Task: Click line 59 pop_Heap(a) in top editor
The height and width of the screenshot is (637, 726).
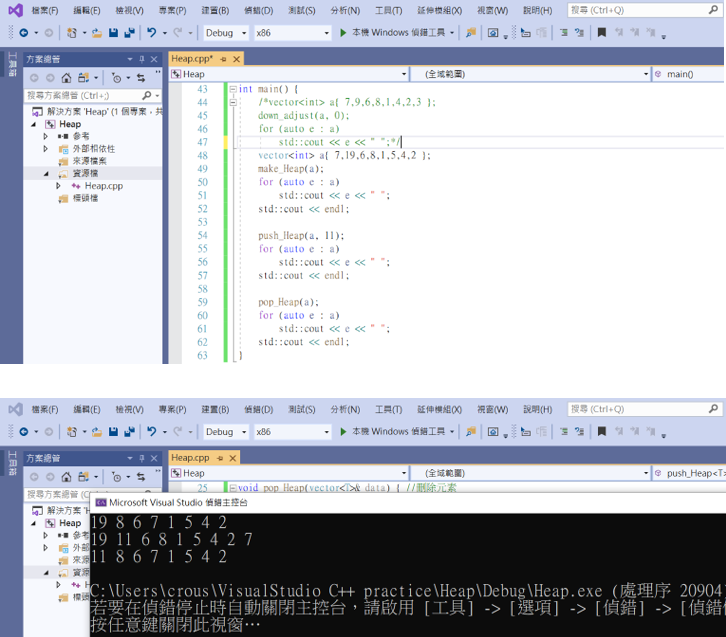Action: tap(288, 302)
